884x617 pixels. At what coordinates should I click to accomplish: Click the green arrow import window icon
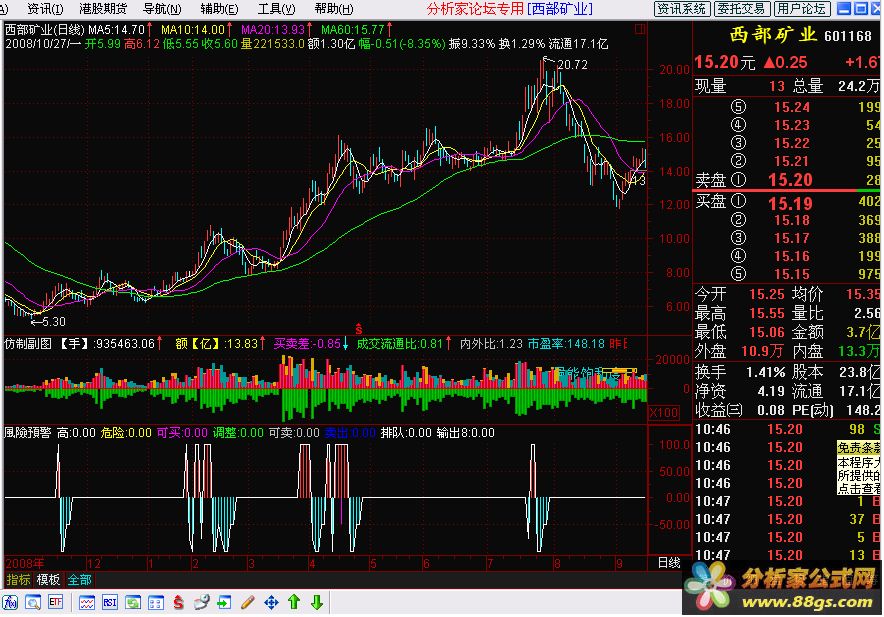[224, 602]
